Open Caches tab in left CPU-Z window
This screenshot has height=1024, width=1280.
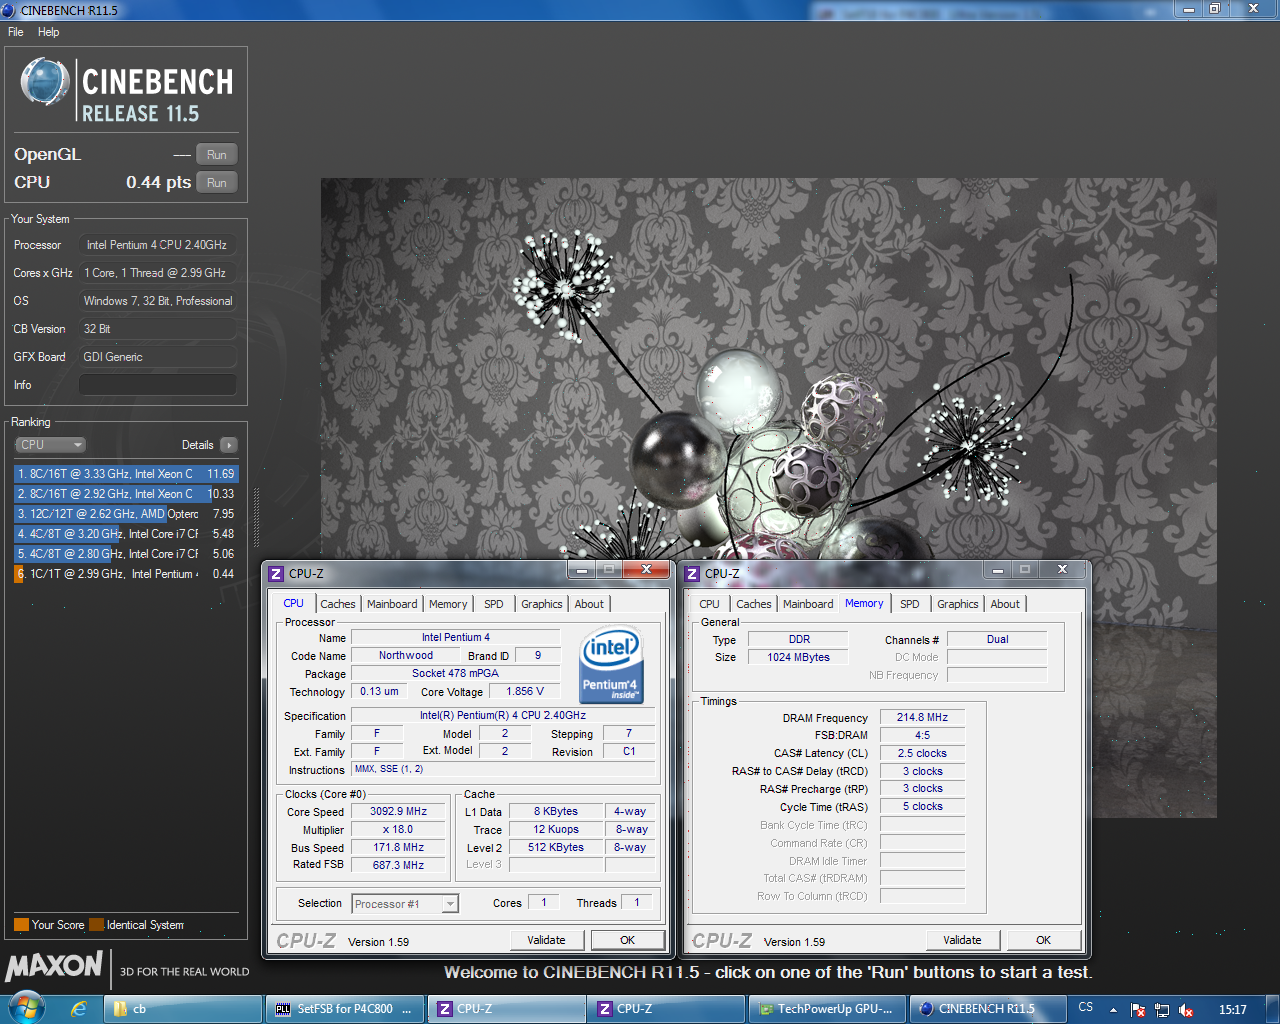(x=338, y=604)
